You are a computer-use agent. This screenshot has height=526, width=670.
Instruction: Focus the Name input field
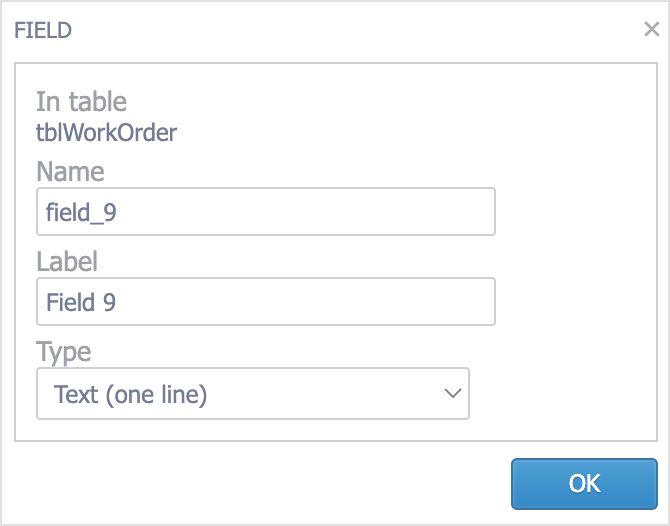(x=265, y=212)
